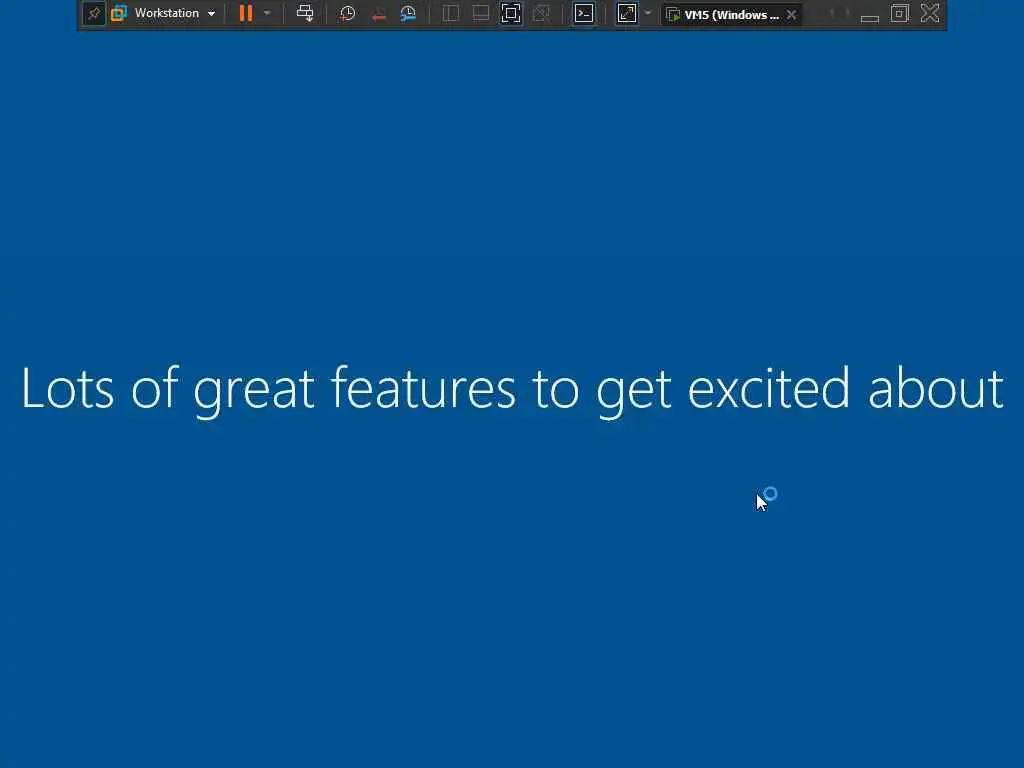Go to the next VM tab arrow
Image resolution: width=1024 pixels, height=768 pixels.
(x=847, y=13)
